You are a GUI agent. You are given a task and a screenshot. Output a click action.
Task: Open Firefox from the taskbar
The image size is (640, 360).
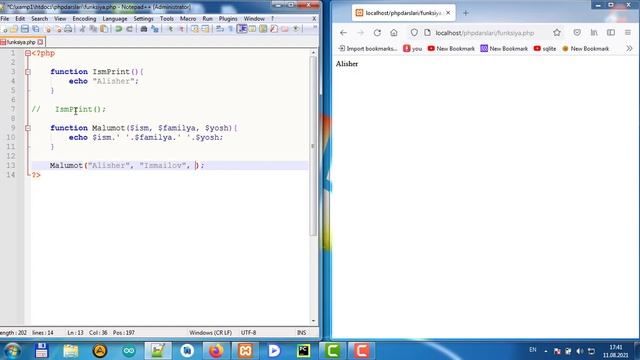(216, 351)
